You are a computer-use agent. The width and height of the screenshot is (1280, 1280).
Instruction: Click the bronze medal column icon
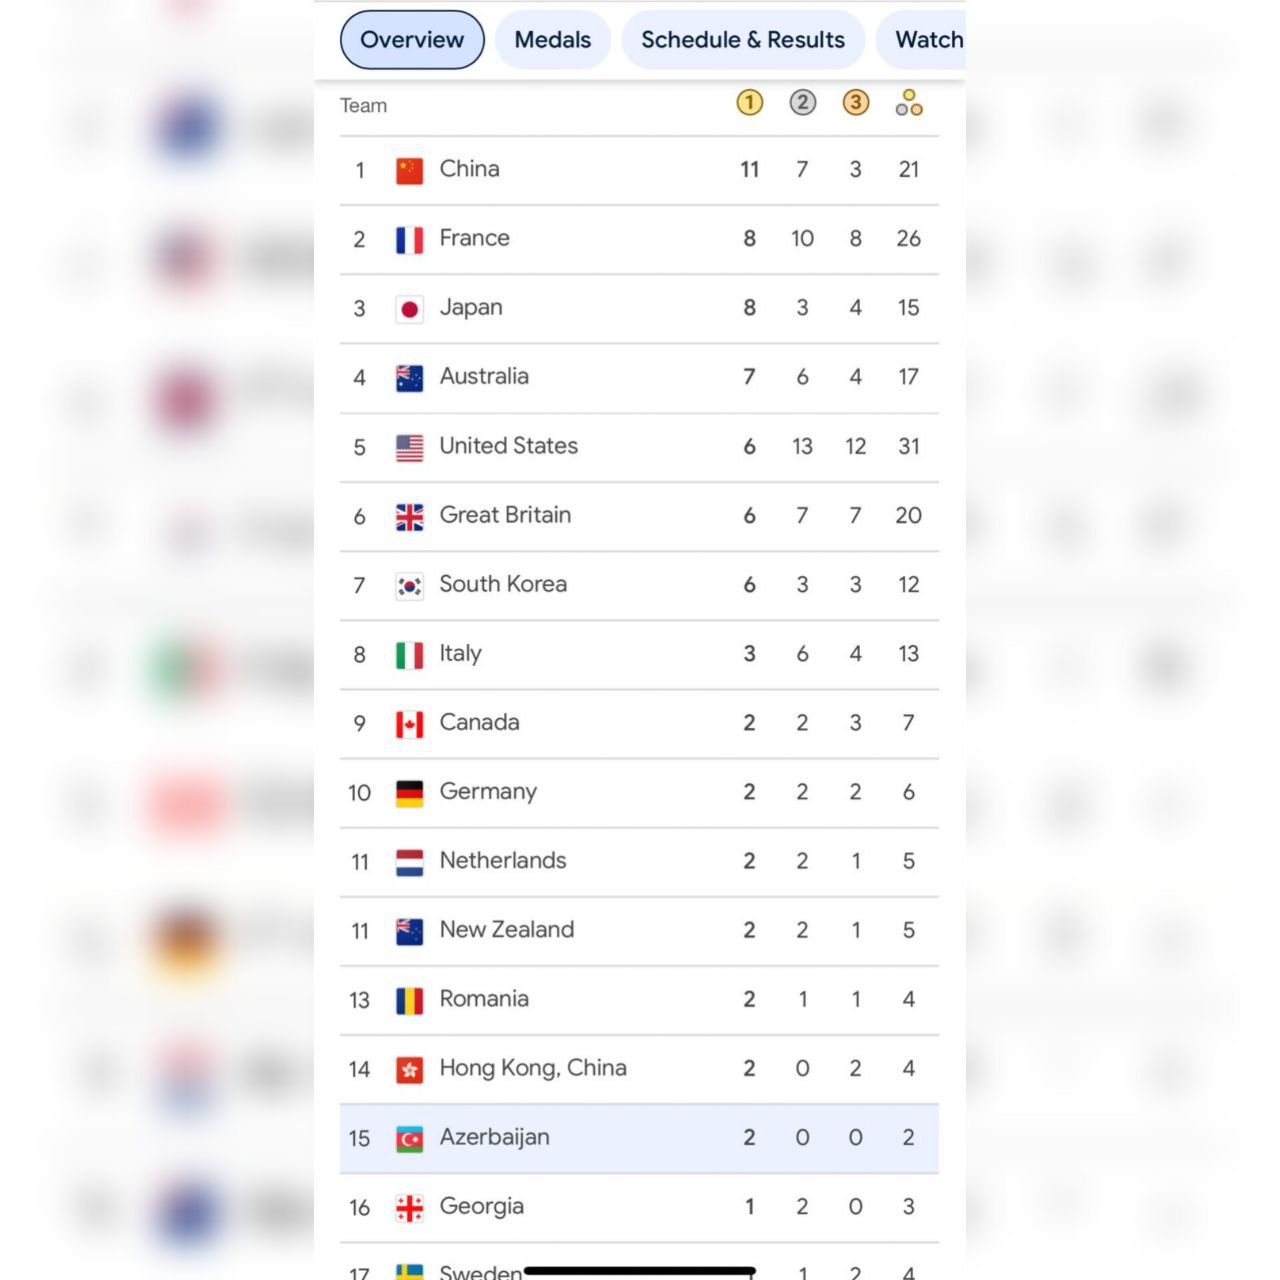pos(855,103)
